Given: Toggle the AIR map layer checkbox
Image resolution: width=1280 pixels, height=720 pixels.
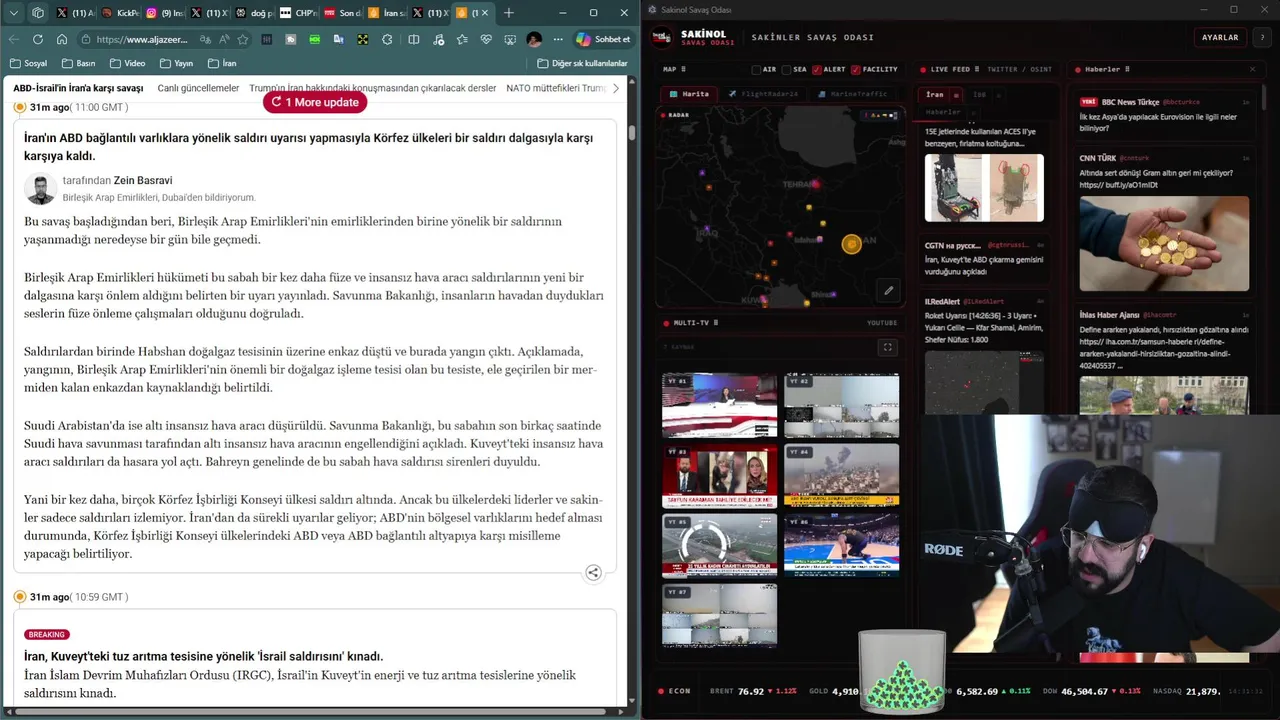Looking at the screenshot, I should coord(756,70).
